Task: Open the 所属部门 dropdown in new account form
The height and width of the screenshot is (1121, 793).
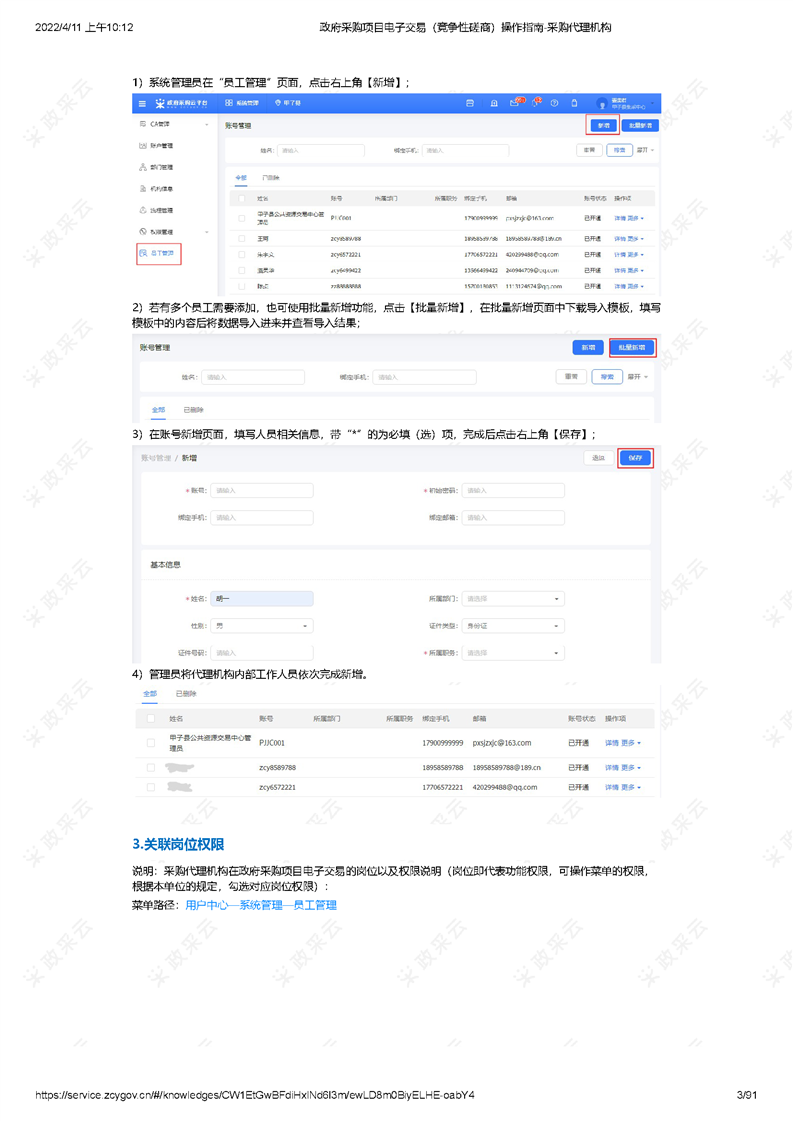Action: [513, 599]
